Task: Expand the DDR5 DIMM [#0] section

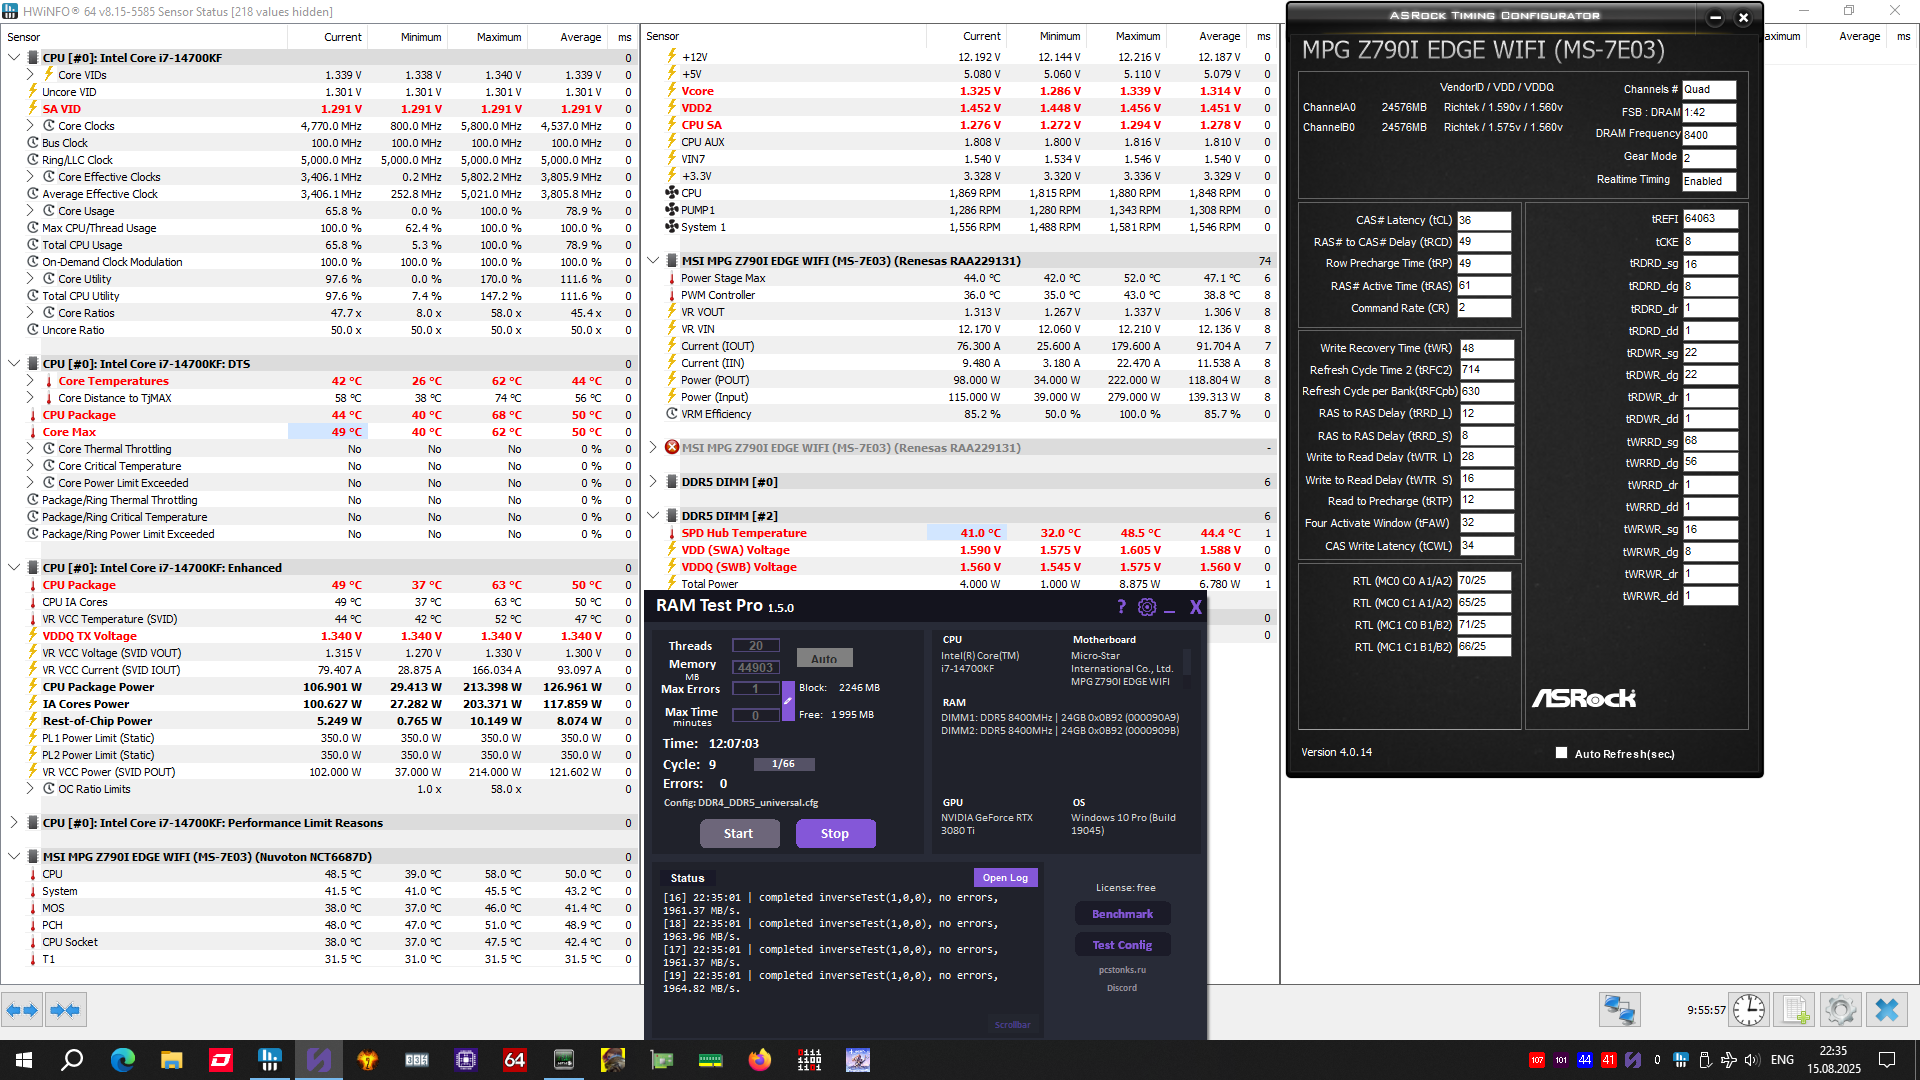Action: point(653,482)
